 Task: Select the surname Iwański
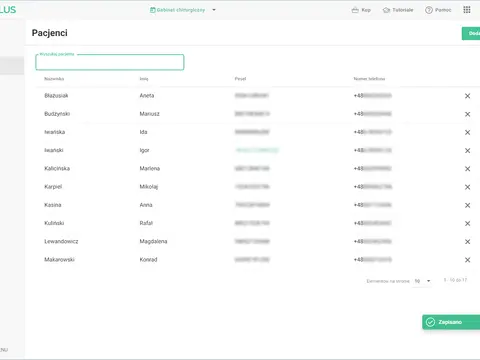click(54, 150)
